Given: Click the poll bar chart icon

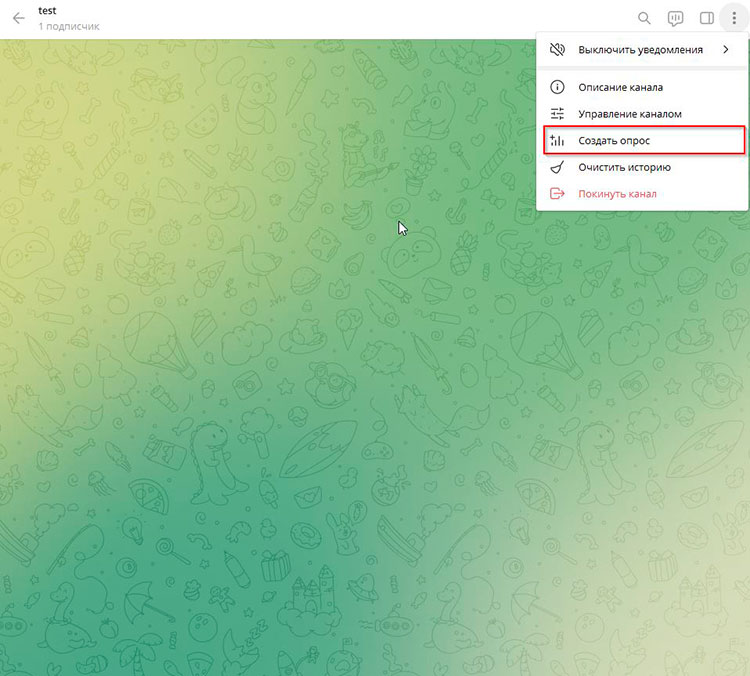Looking at the screenshot, I should click(x=558, y=141).
